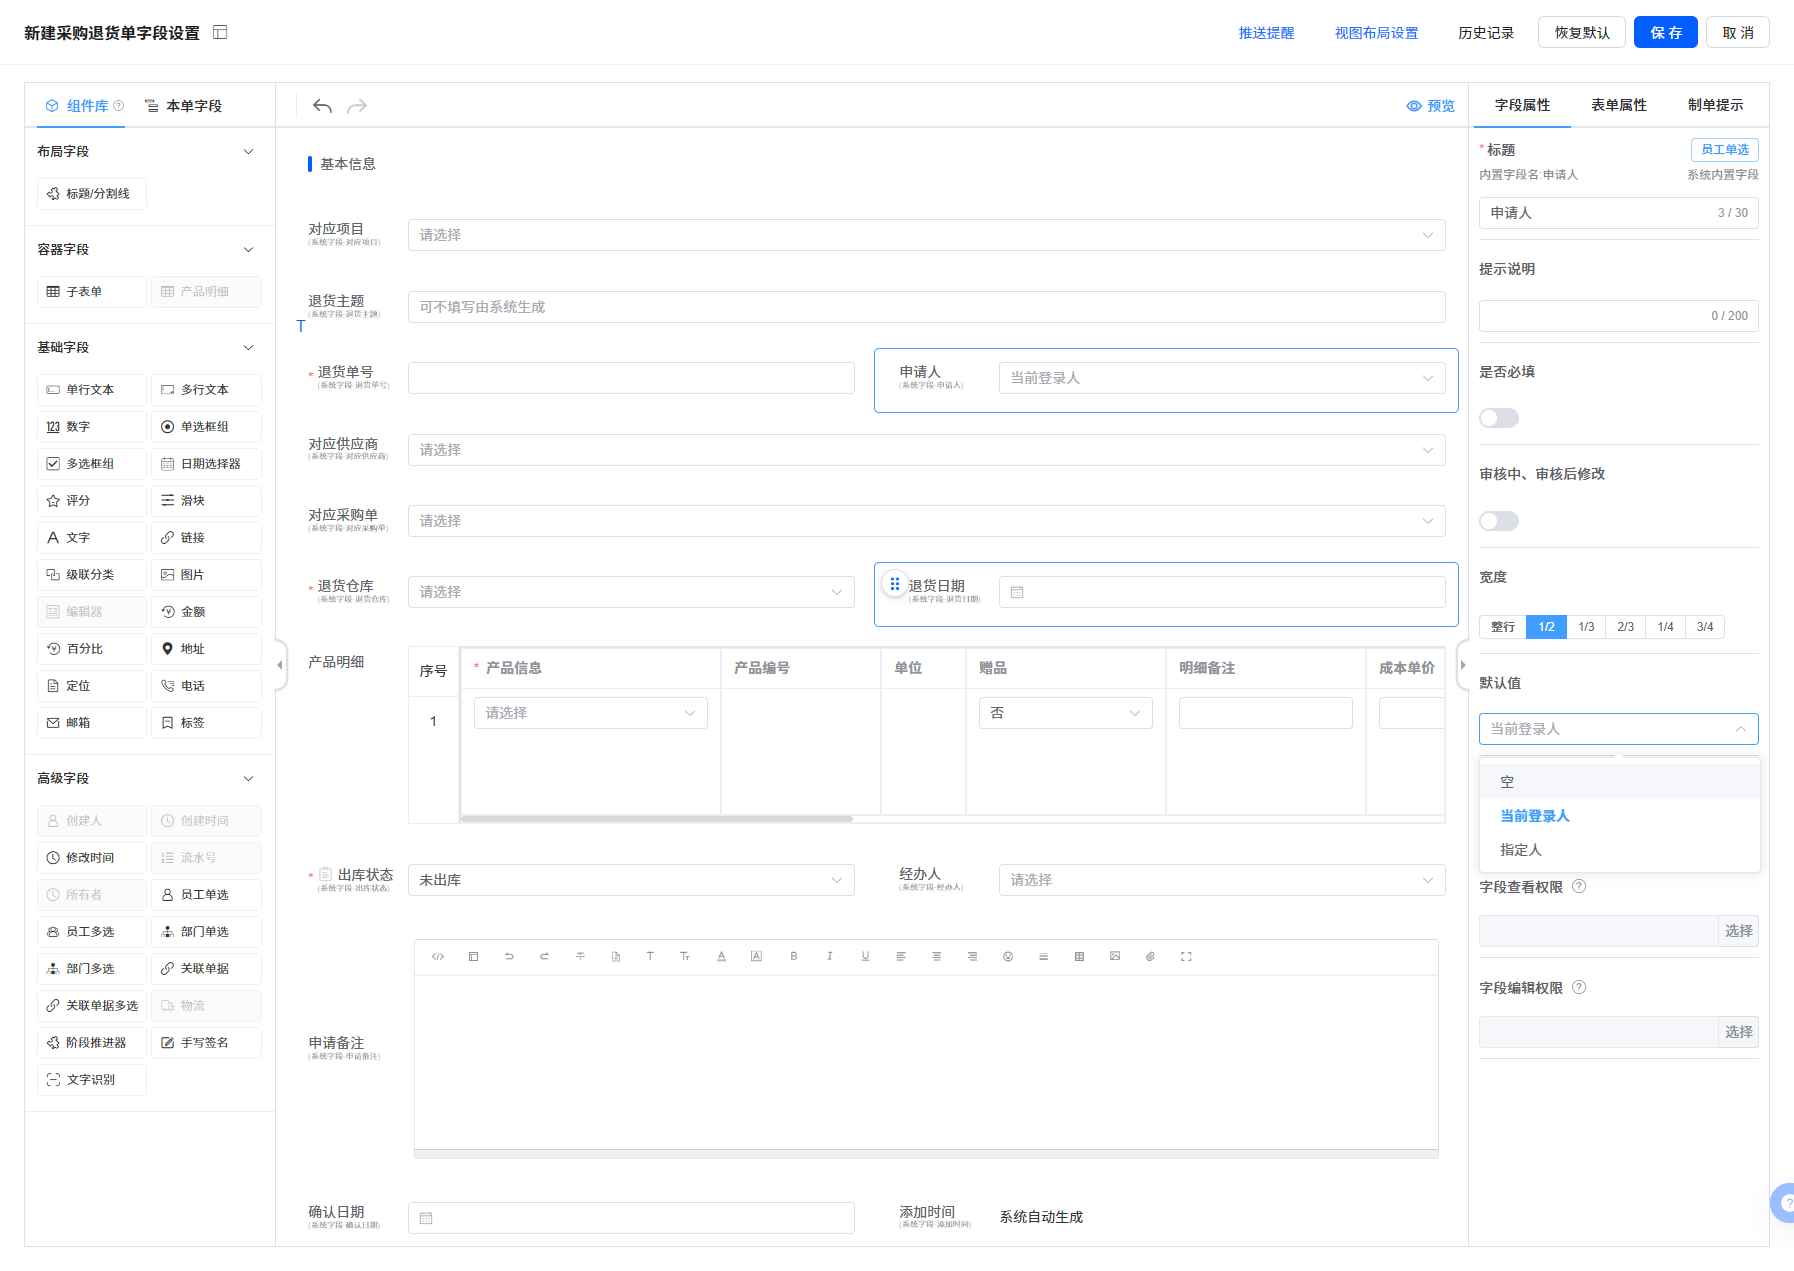Click the undo arrow above the form canvas

point(322,106)
